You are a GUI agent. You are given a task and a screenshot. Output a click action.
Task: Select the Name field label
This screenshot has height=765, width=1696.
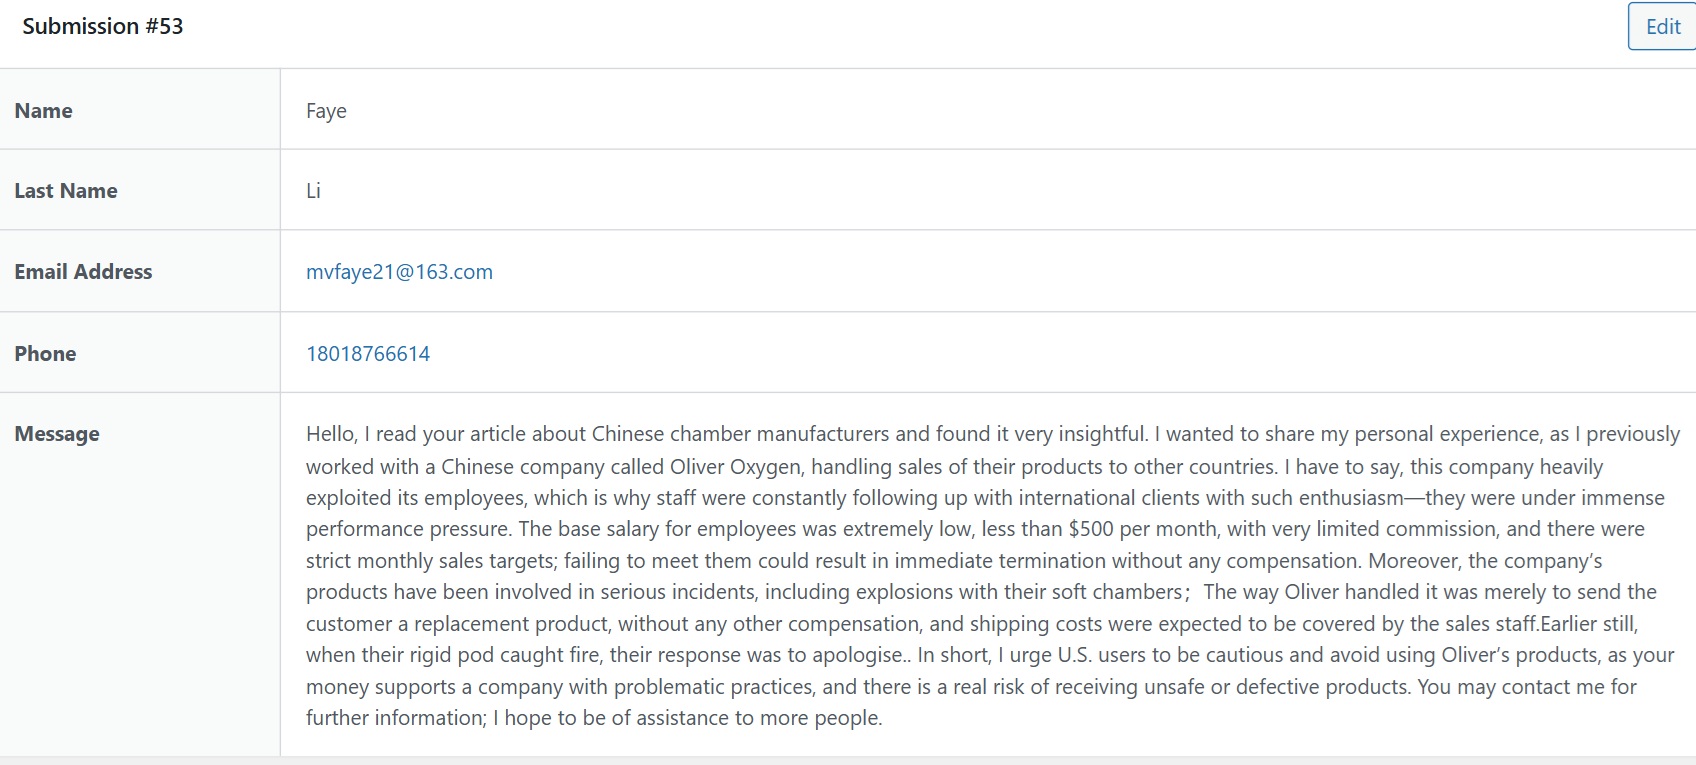(43, 111)
